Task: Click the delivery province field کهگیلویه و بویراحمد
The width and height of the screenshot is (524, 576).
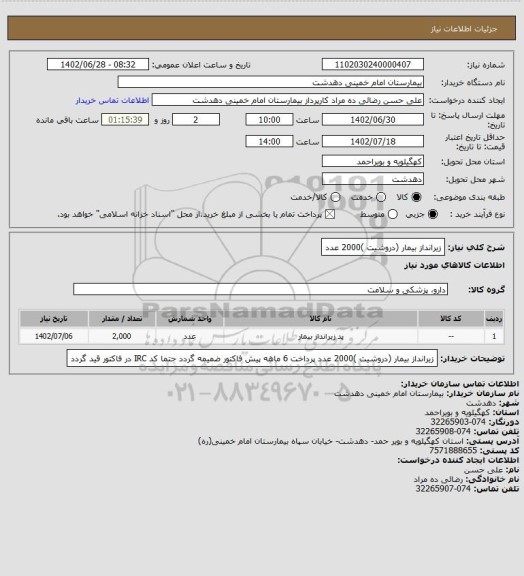Action: (373, 161)
